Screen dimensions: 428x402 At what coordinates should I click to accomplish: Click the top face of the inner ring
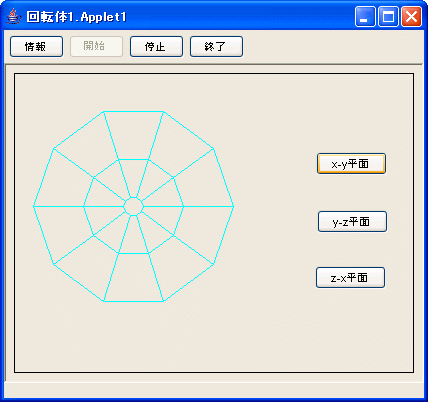[133, 178]
